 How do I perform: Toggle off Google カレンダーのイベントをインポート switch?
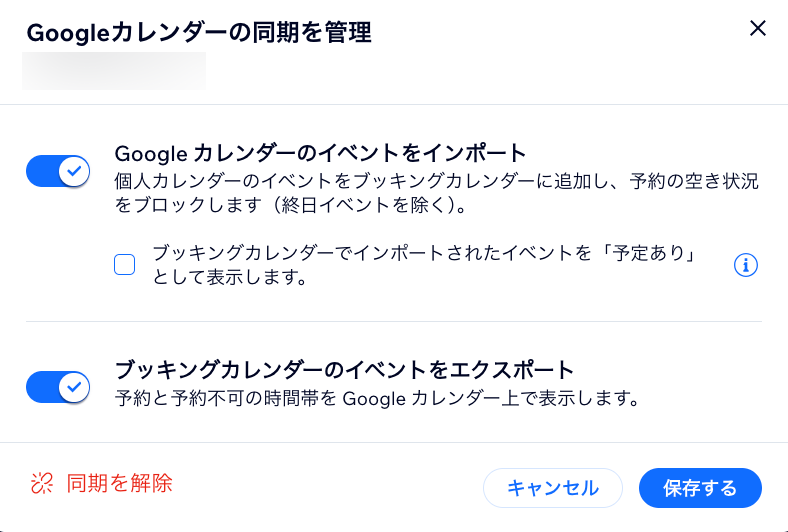pyautogui.click(x=59, y=171)
